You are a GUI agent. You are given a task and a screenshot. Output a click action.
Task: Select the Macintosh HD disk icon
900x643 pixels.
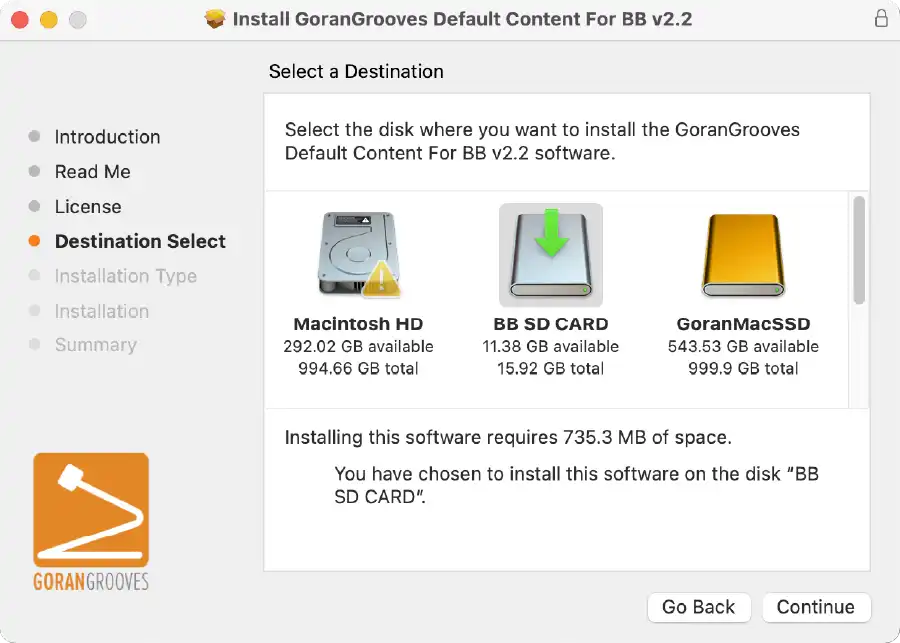point(359,254)
